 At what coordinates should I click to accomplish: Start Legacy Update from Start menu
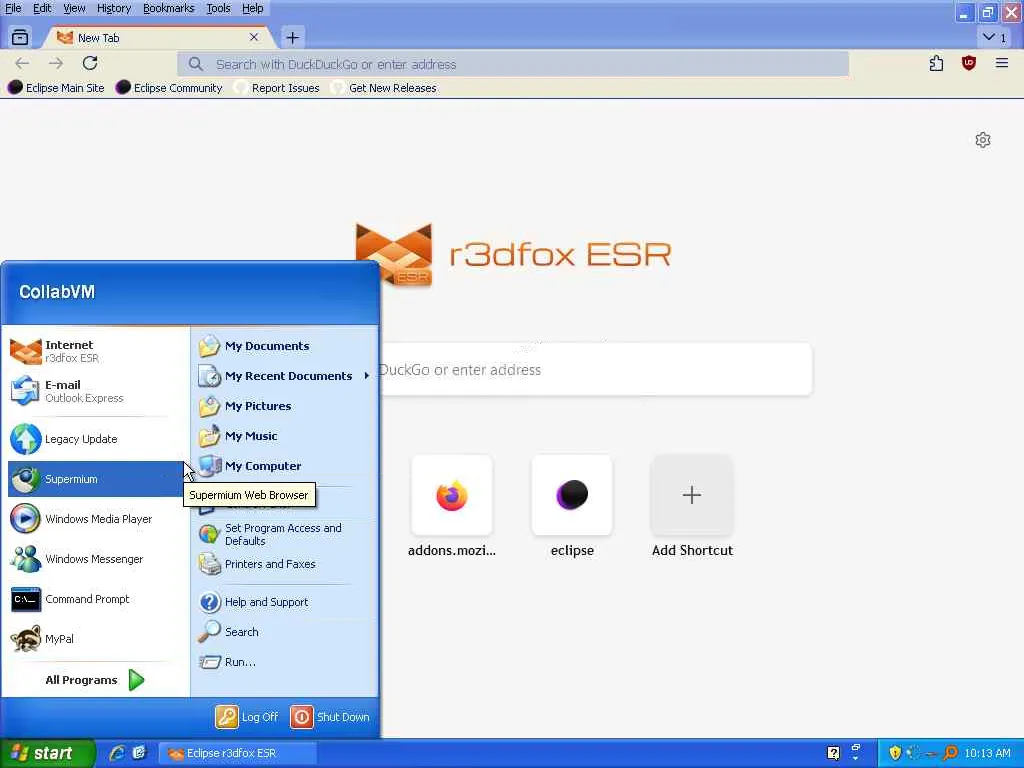click(96, 439)
